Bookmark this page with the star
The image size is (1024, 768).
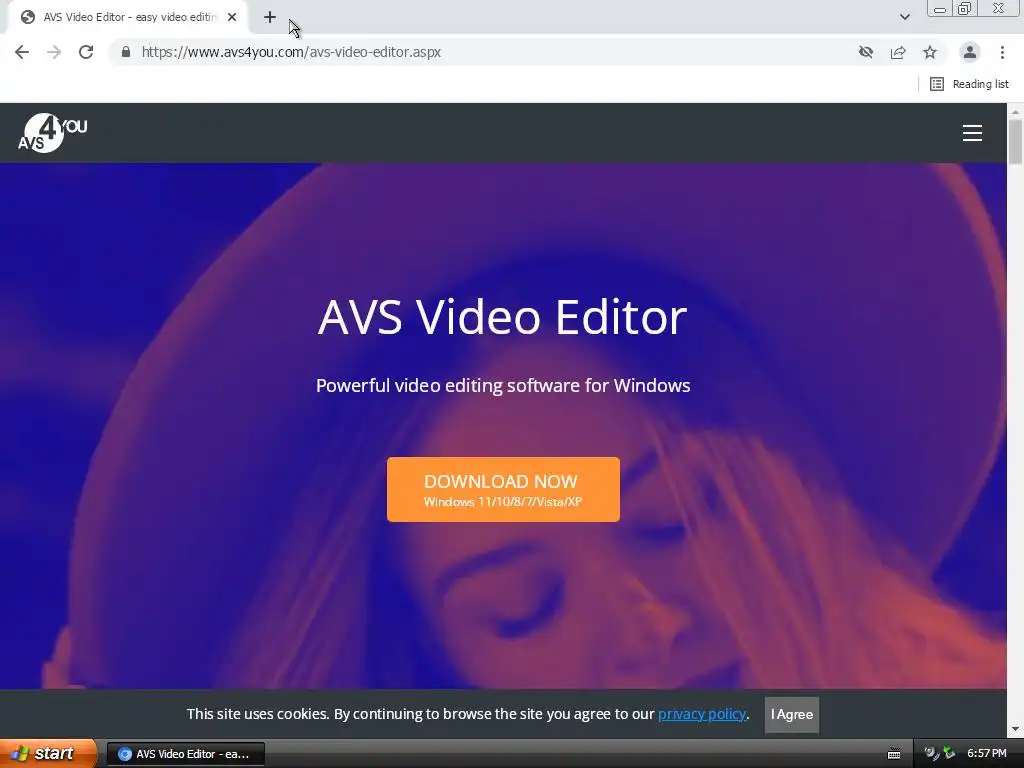click(x=930, y=52)
